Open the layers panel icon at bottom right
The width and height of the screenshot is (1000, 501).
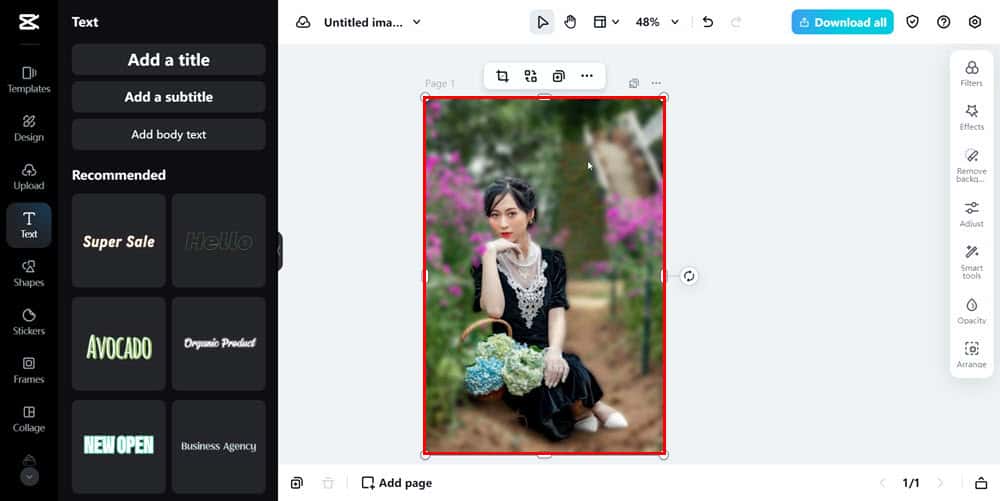981,483
